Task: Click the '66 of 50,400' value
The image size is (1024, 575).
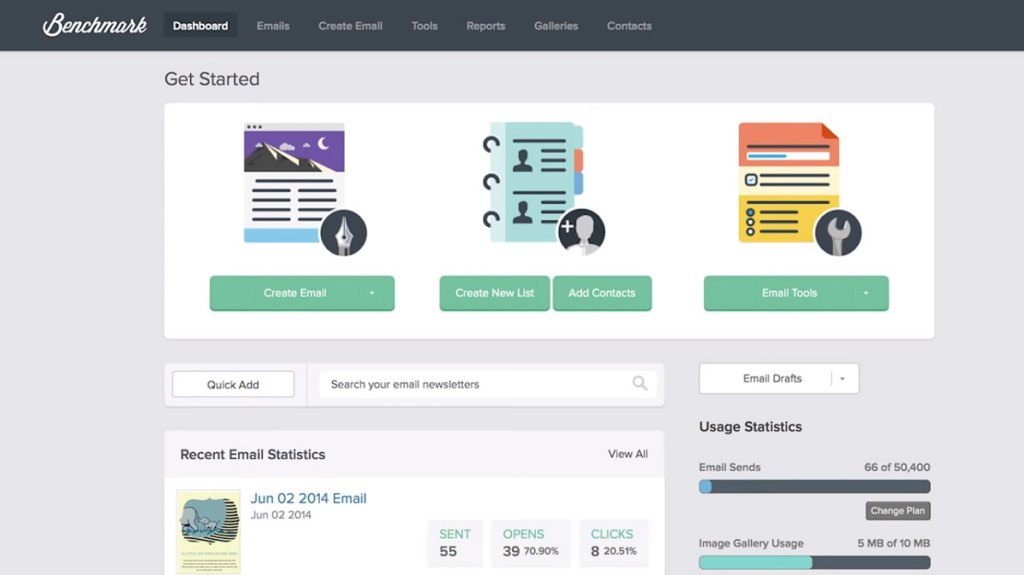Action: point(897,467)
